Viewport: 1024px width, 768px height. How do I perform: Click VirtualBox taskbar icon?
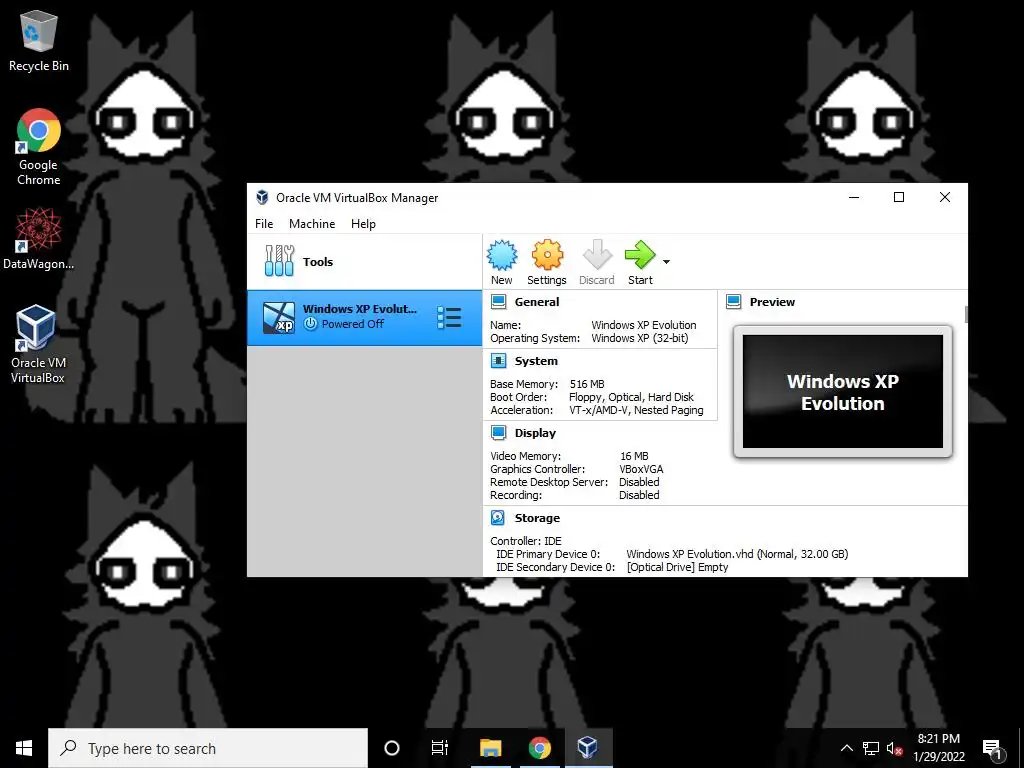pos(588,748)
